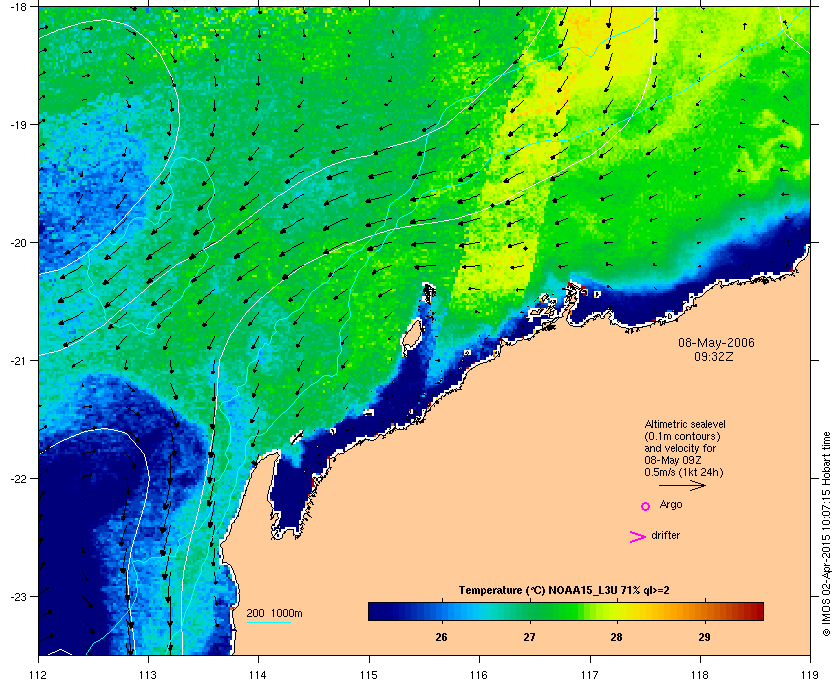Click the IMOS copyright timestamp text
840x680 pixels.
827,535
